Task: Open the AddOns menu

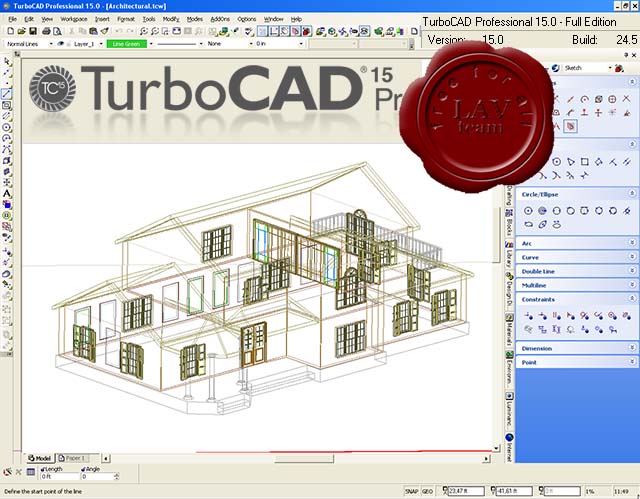Action: (x=220, y=19)
